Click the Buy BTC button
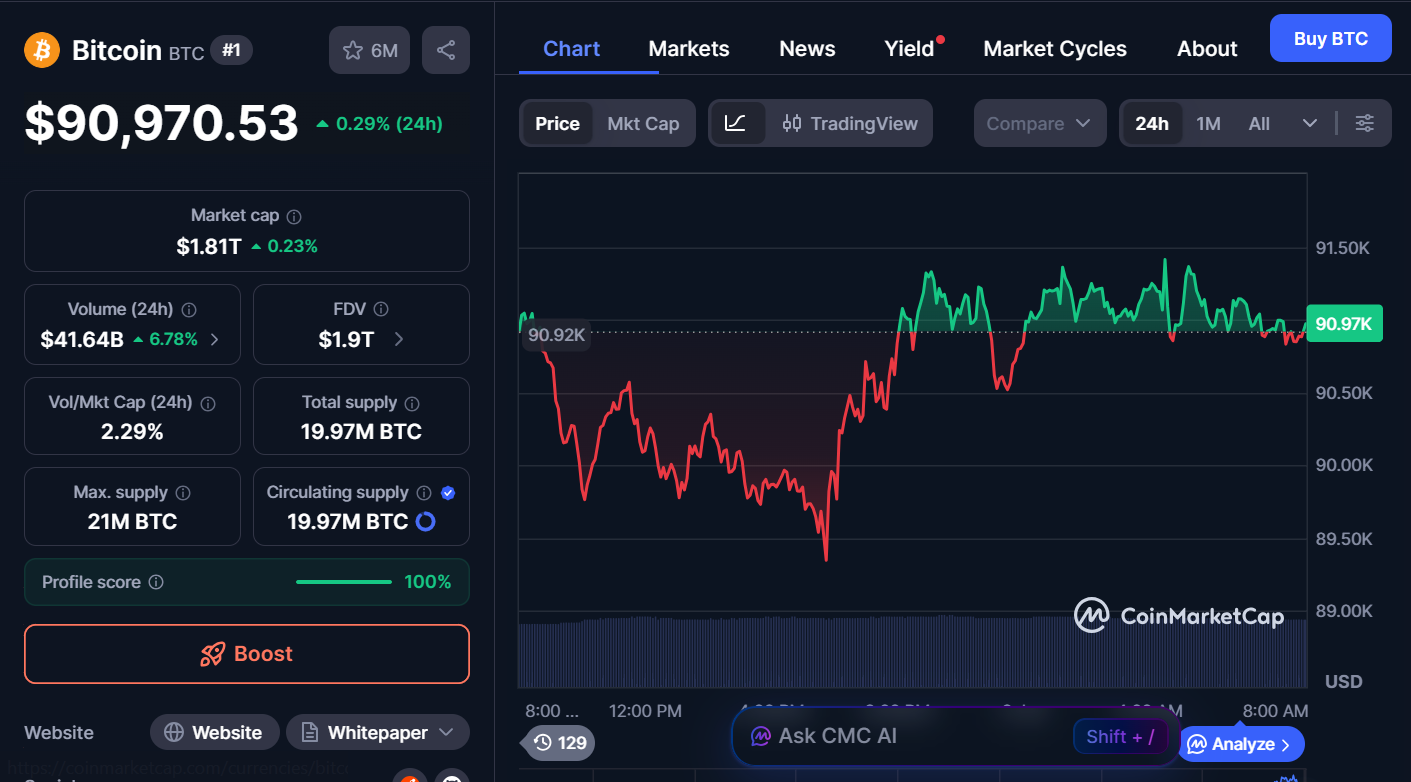This screenshot has width=1411, height=782. pyautogui.click(x=1330, y=37)
